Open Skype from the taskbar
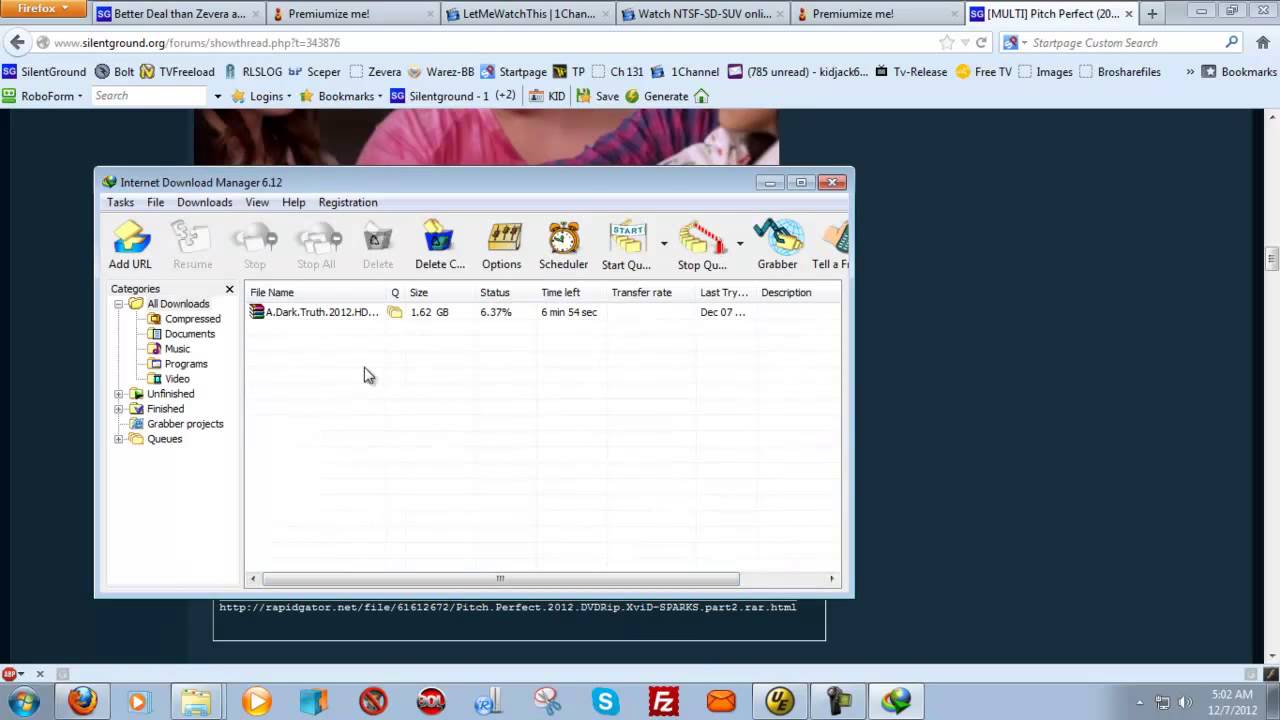The width and height of the screenshot is (1280, 720). tap(605, 701)
